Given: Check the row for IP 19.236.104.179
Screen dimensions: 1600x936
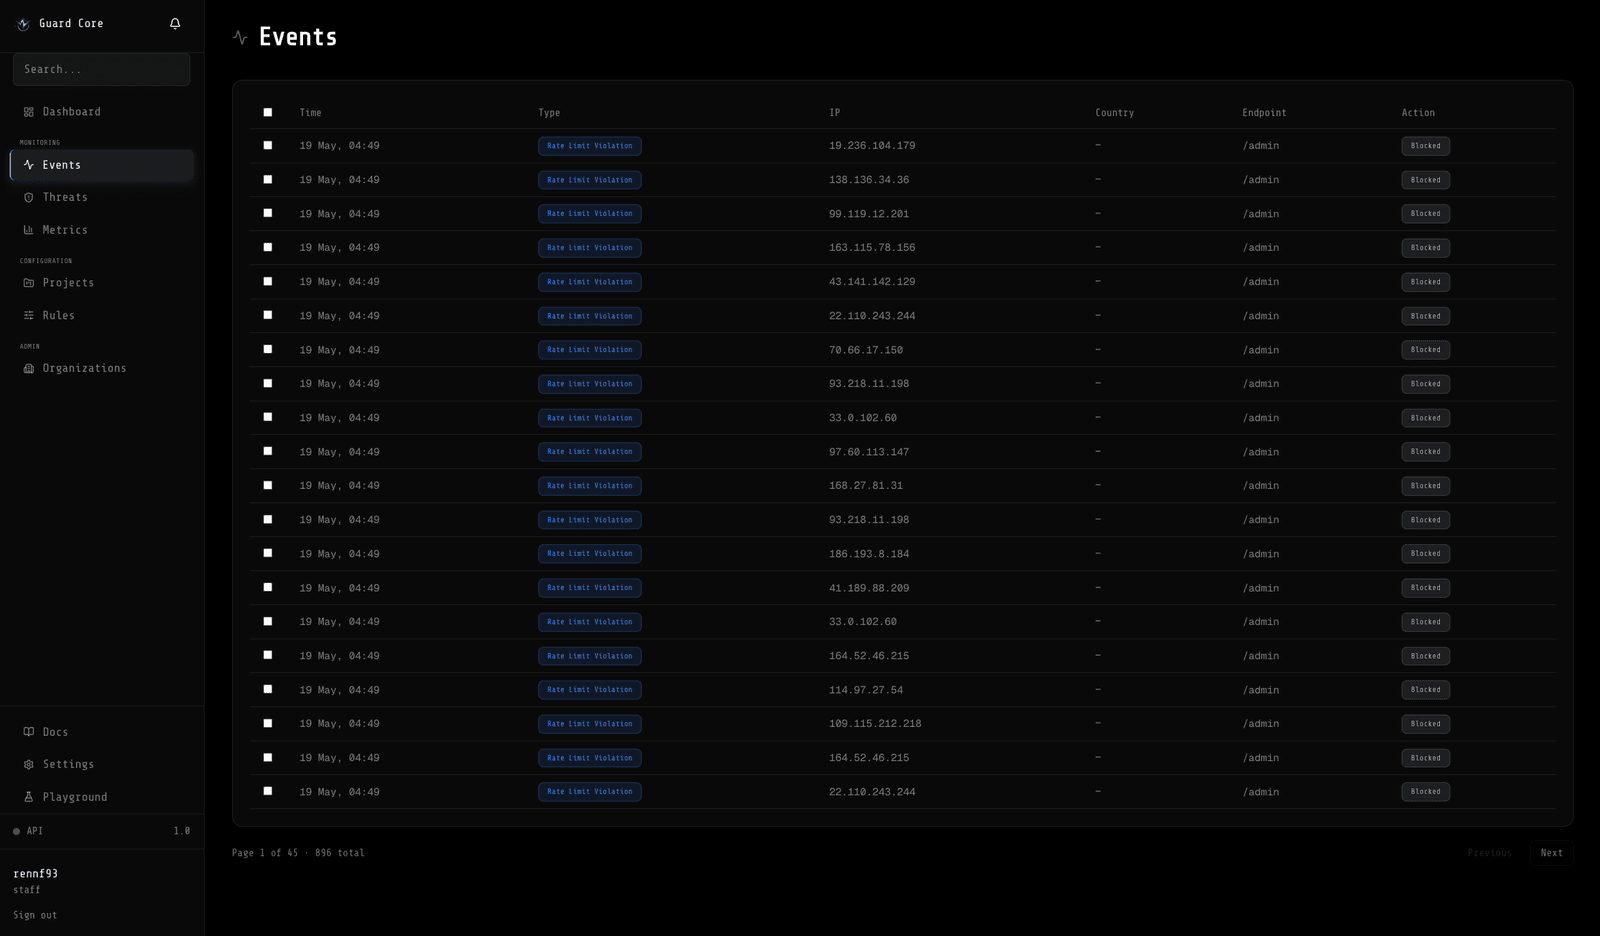Looking at the screenshot, I should (x=267, y=145).
